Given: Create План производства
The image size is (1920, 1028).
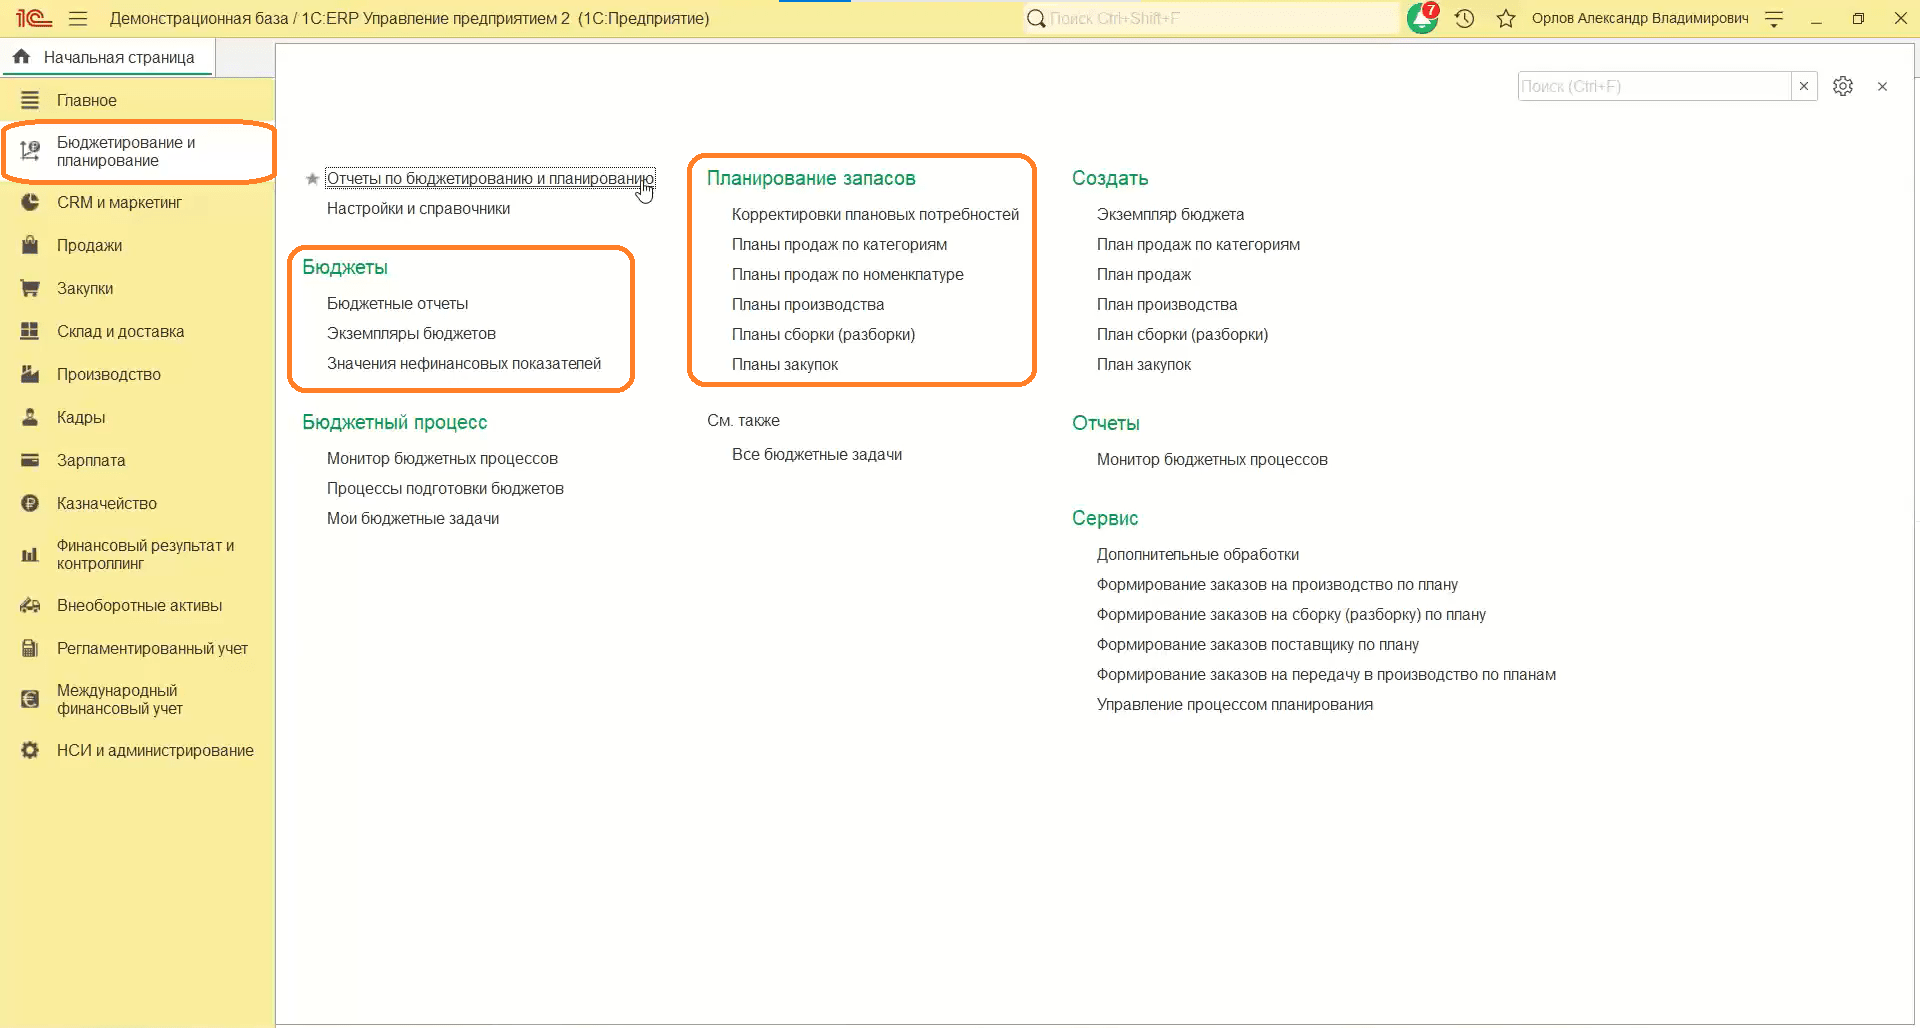Looking at the screenshot, I should click(1166, 304).
